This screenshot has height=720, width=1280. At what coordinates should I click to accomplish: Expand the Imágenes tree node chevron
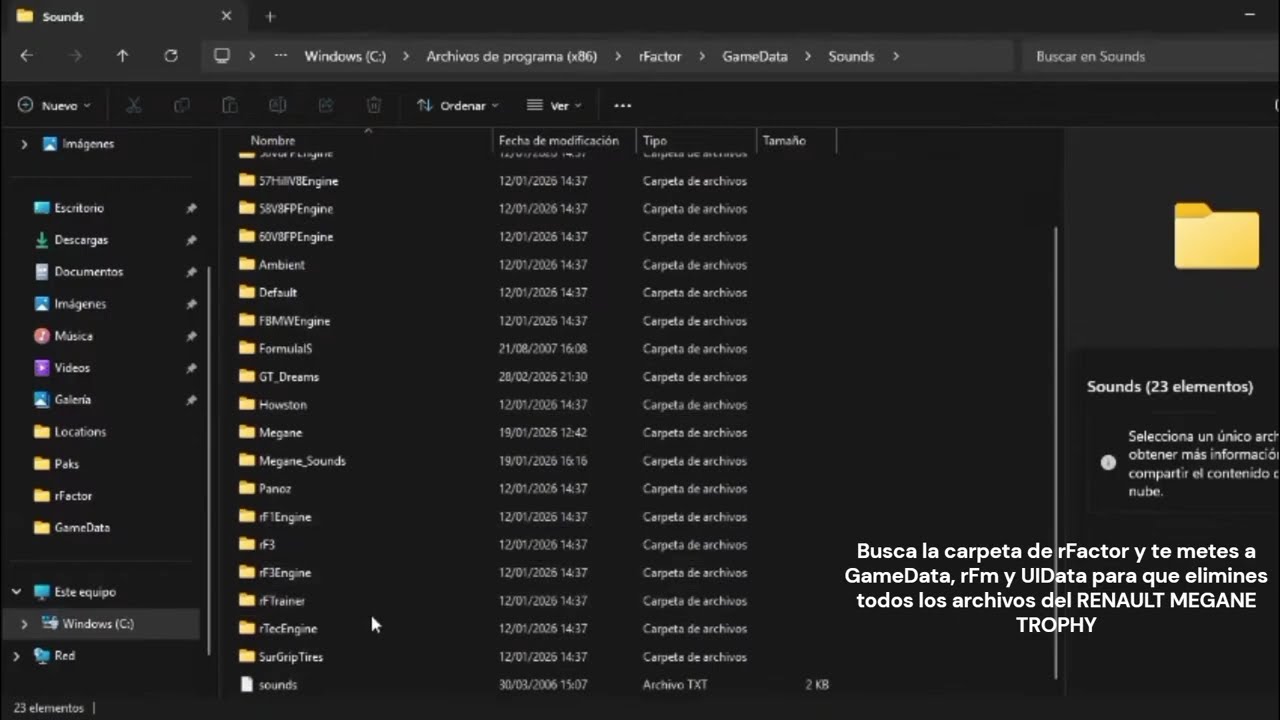(24, 144)
